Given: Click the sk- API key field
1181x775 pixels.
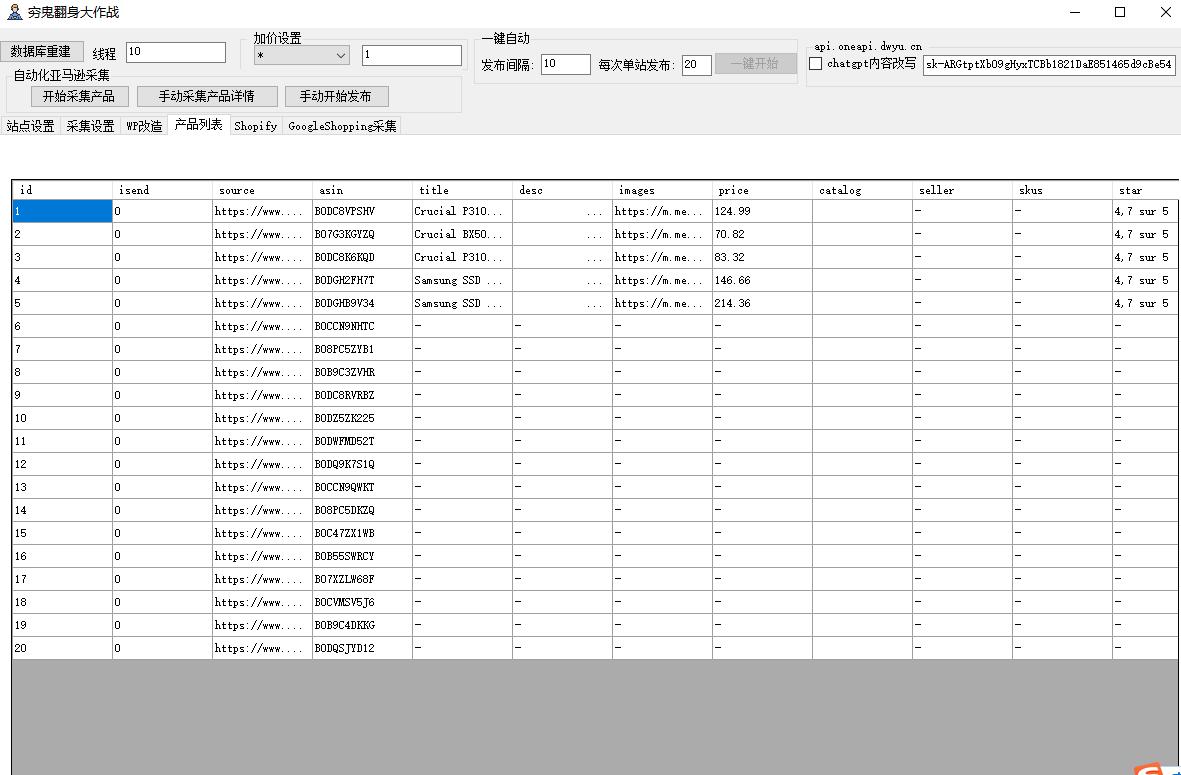Looking at the screenshot, I should point(1049,64).
